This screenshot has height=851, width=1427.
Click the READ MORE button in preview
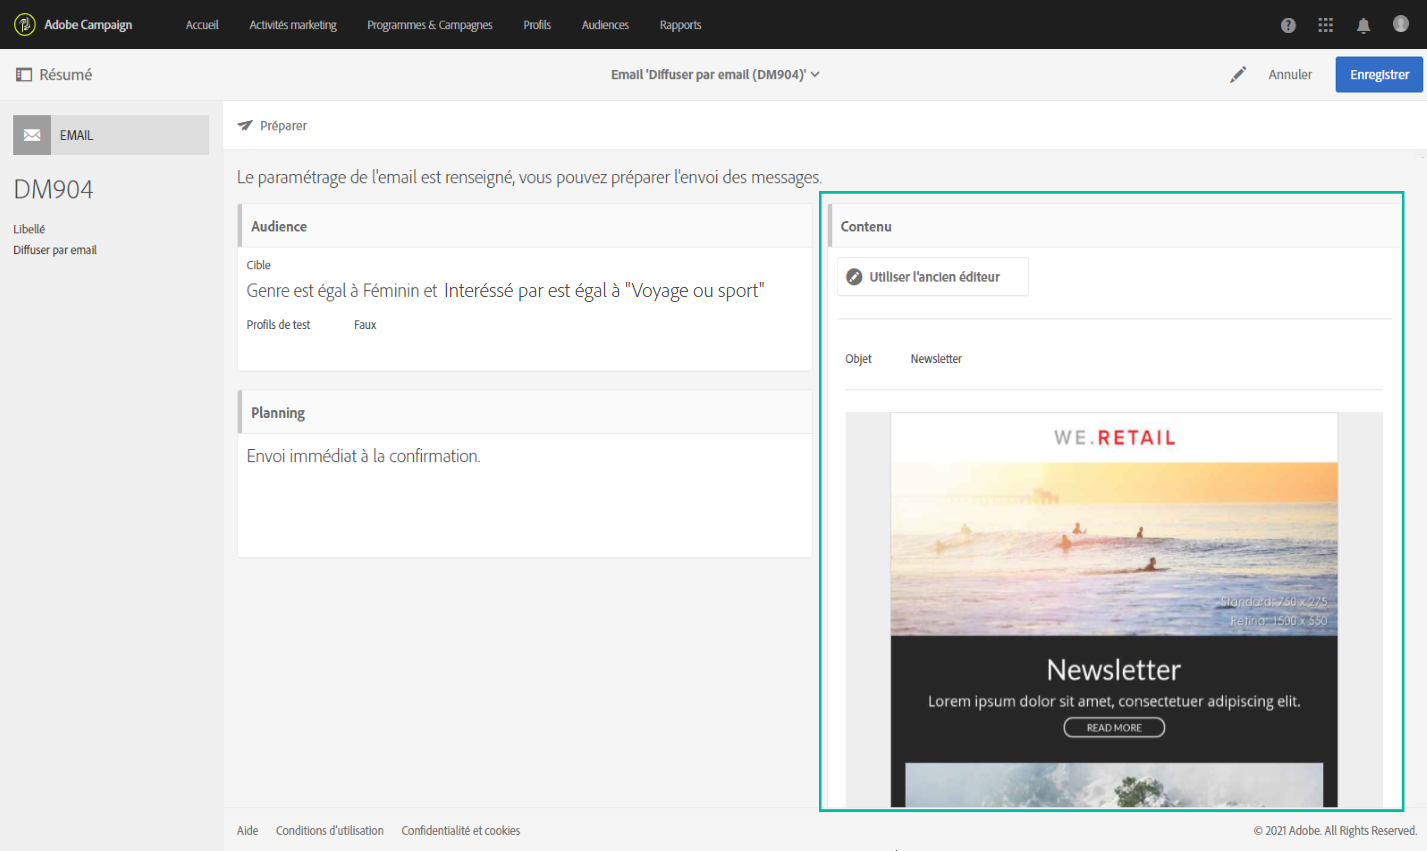click(x=1114, y=728)
